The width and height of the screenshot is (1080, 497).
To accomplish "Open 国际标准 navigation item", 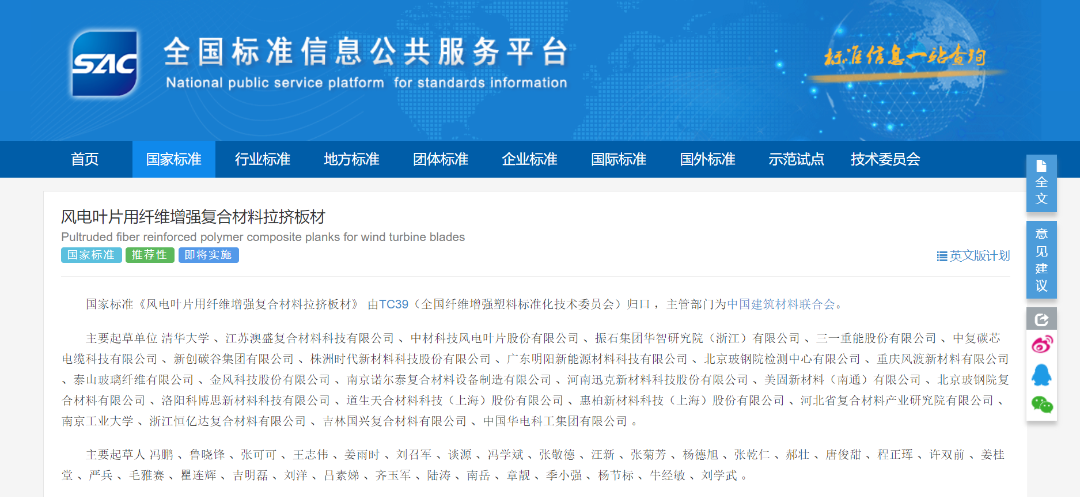I will (619, 160).
